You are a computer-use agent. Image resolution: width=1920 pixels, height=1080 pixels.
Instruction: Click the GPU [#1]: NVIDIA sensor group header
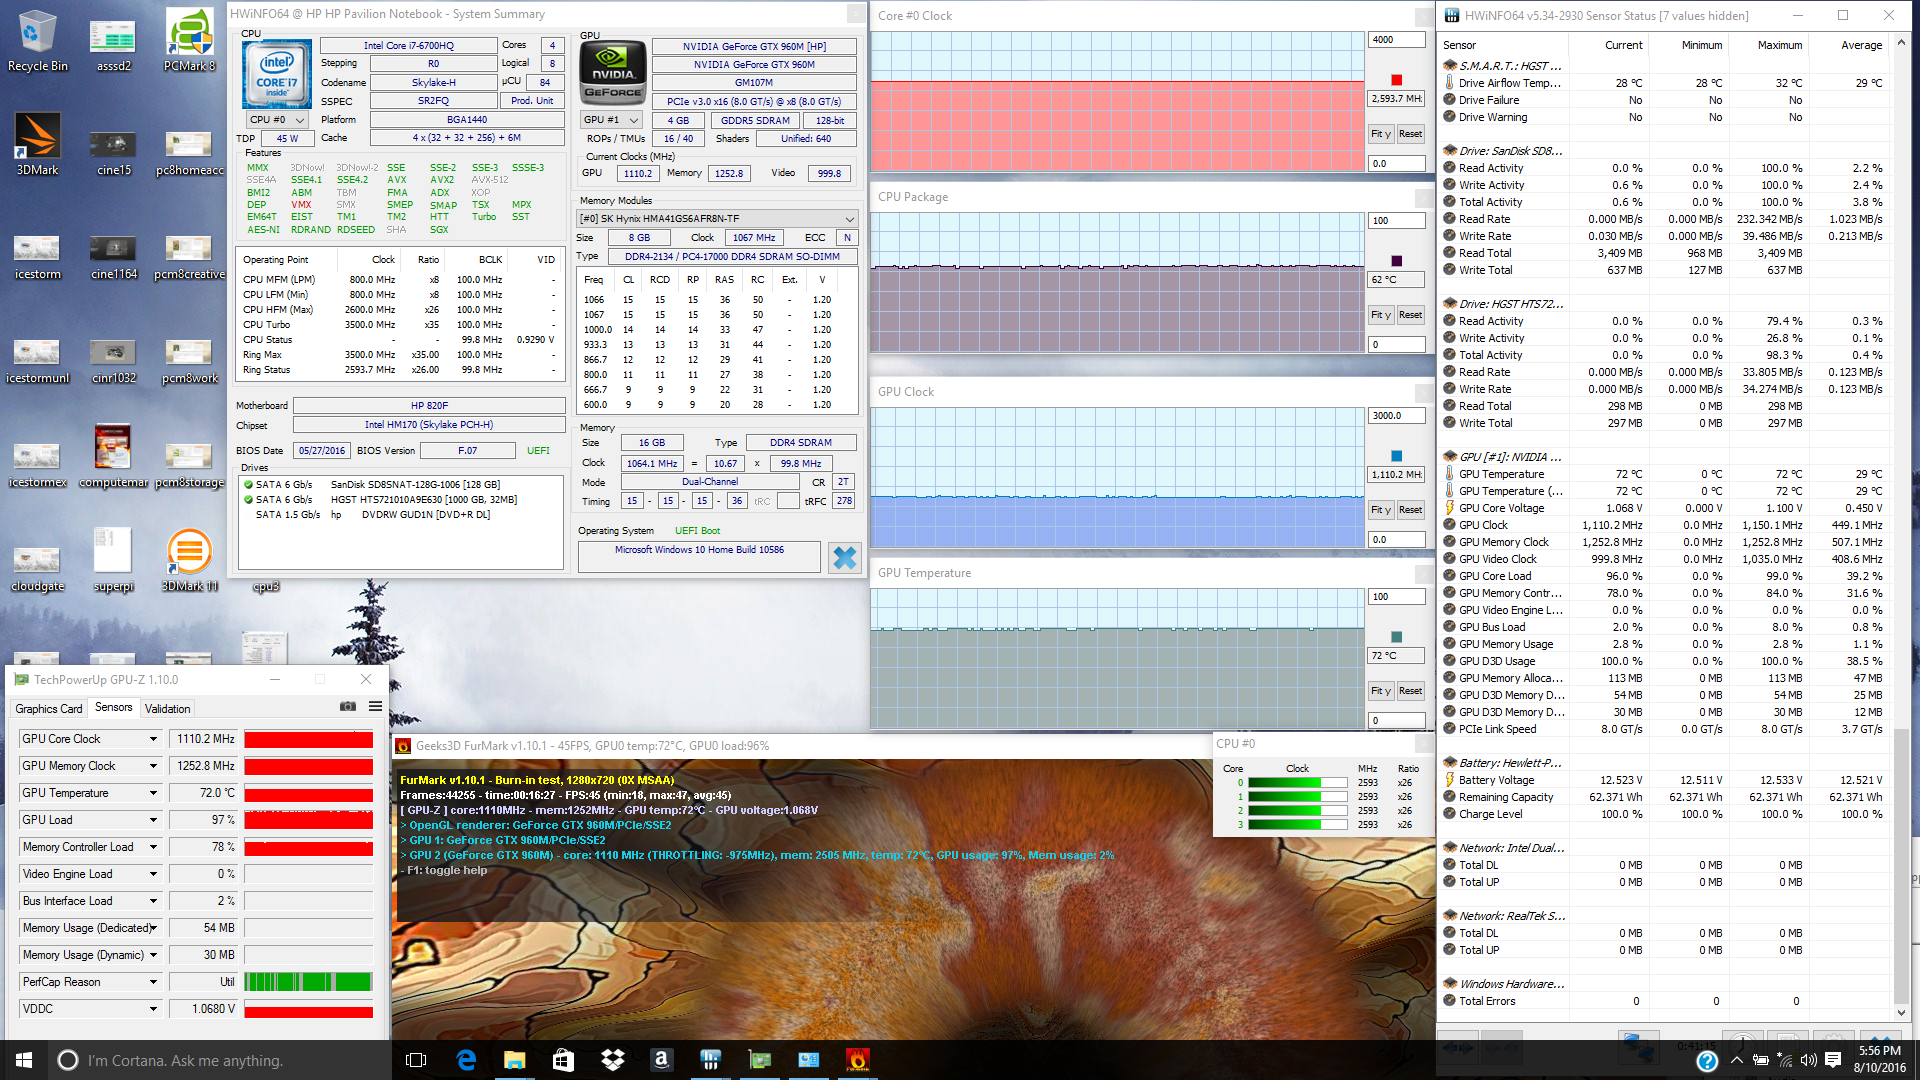(x=1663, y=457)
